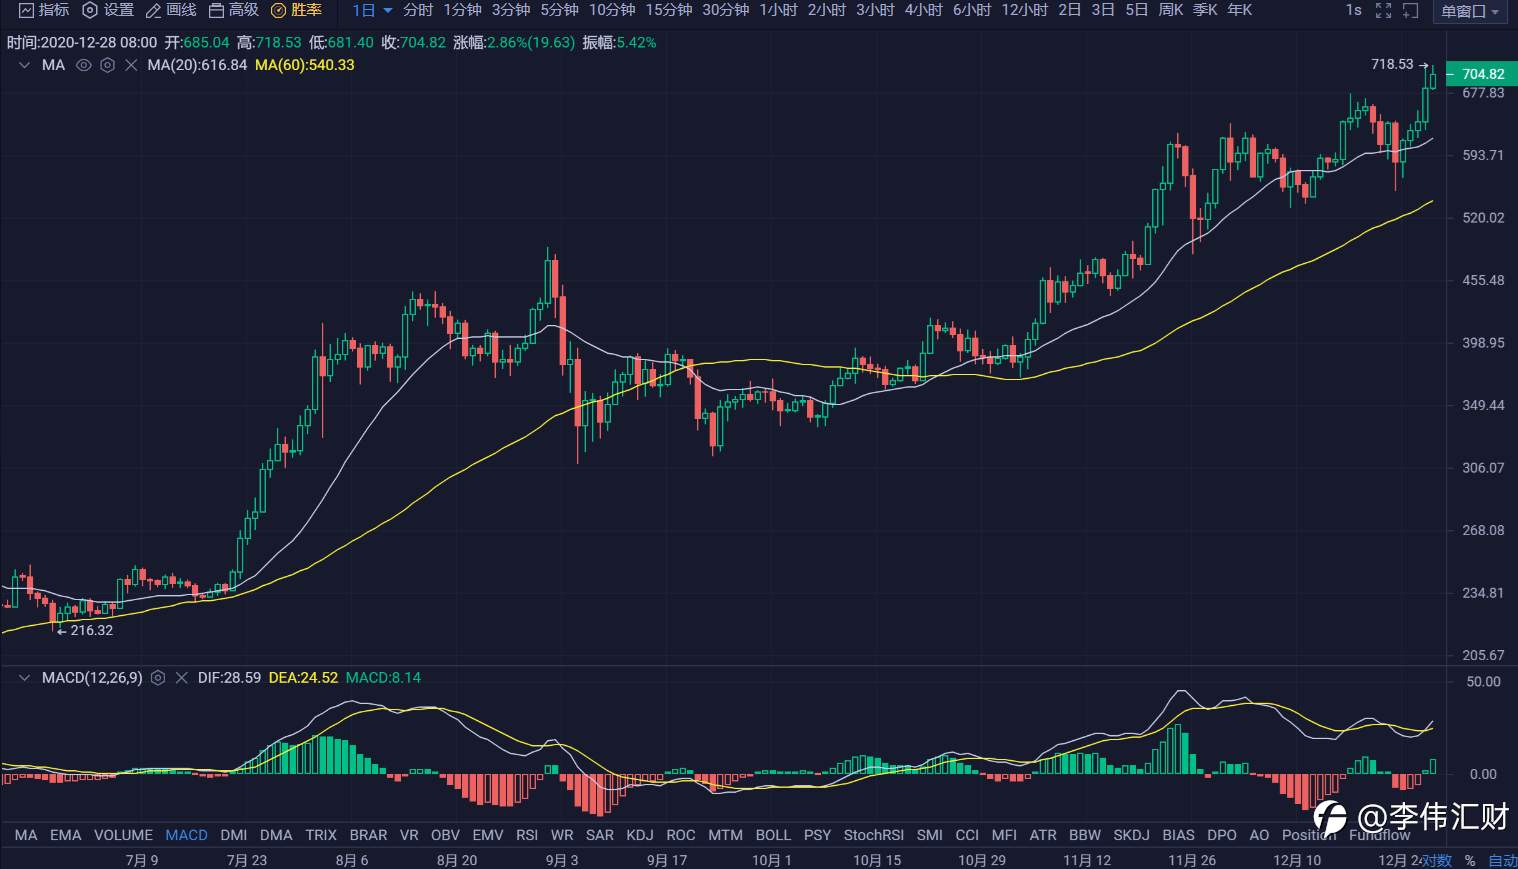Open MACD indicator settings hexagon icon

pyautogui.click(x=157, y=678)
